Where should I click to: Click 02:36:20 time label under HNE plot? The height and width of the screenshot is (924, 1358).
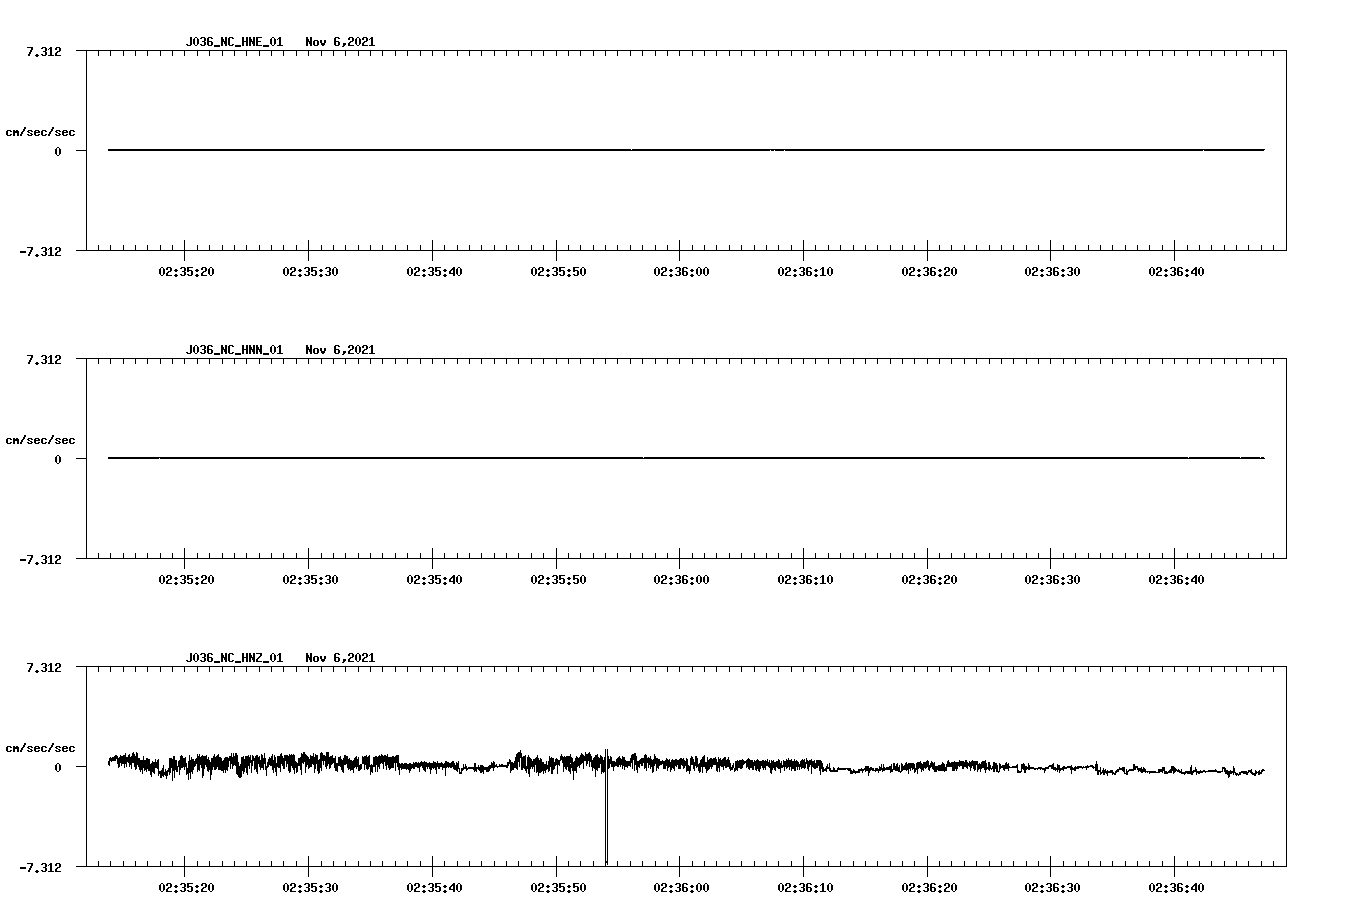tap(929, 271)
